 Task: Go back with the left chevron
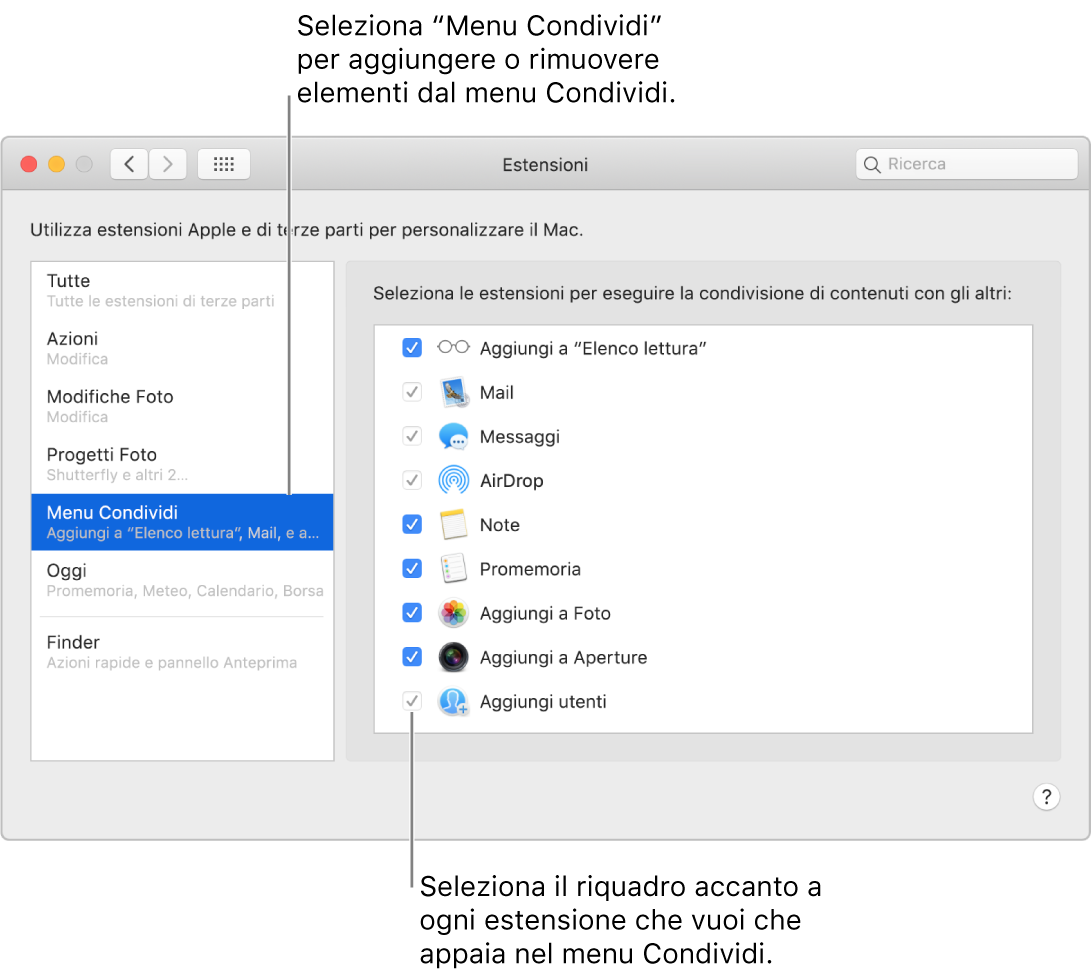[x=129, y=164]
